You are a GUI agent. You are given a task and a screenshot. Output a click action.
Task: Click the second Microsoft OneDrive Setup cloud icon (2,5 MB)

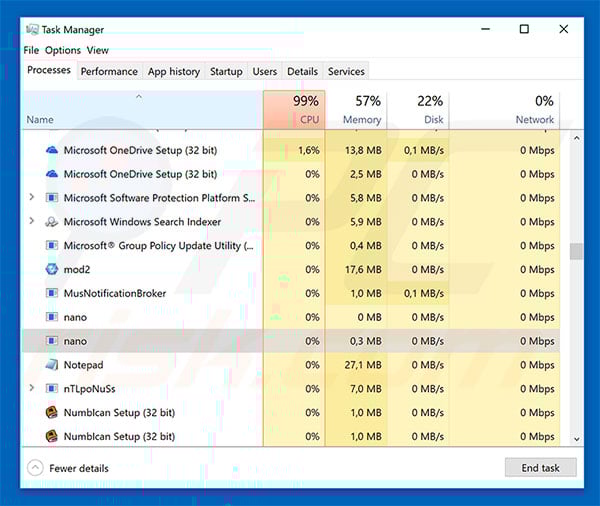52,174
